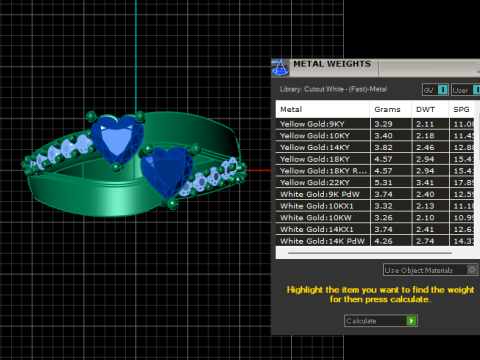Image resolution: width=480 pixels, height=360 pixels.
Task: Click the Calculate button
Action: pos(381,321)
